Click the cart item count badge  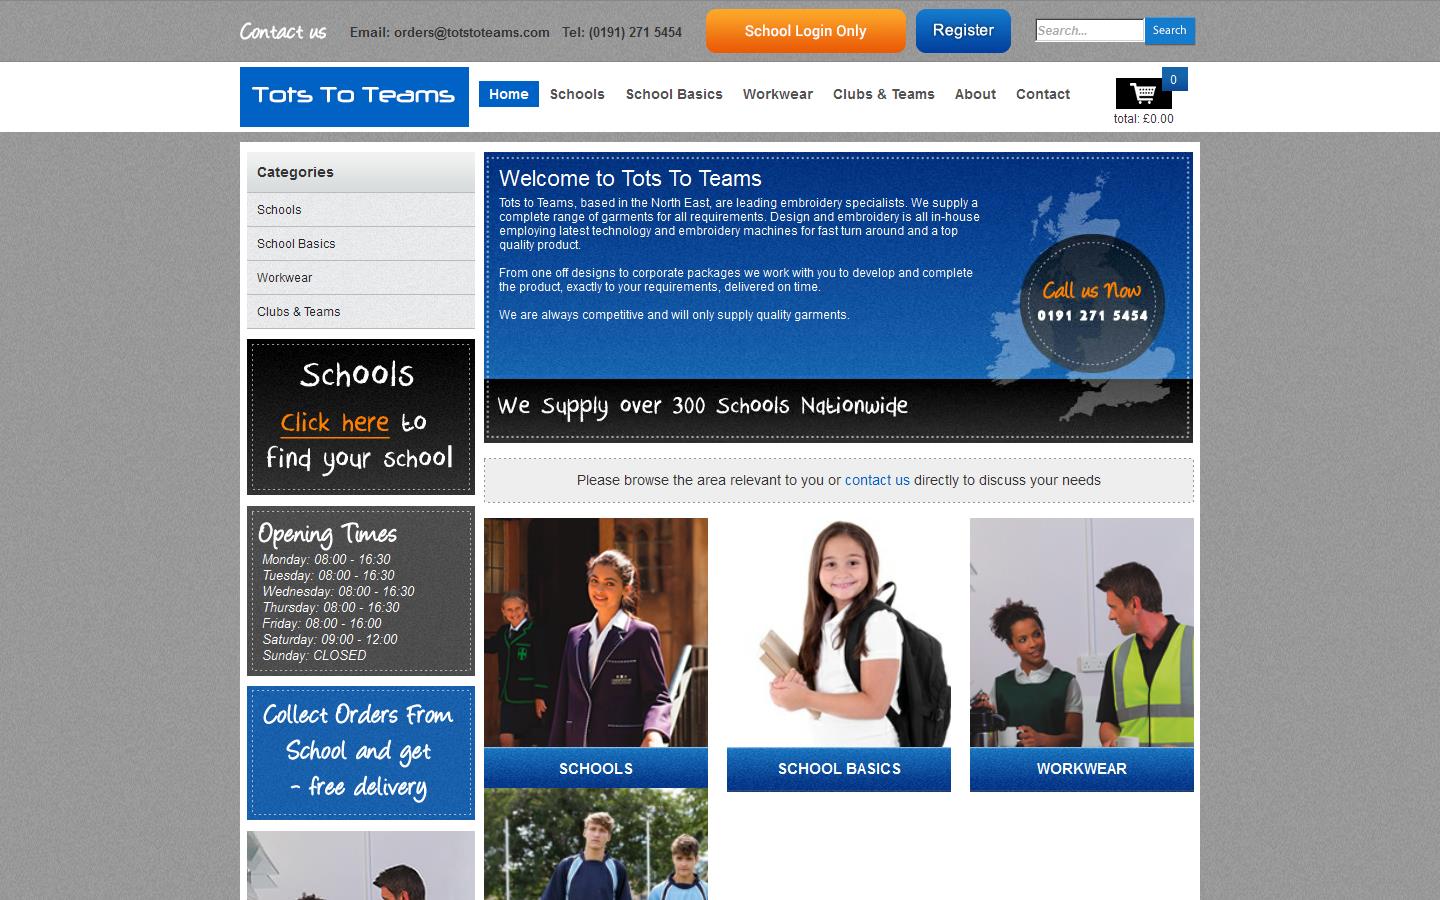(1172, 79)
